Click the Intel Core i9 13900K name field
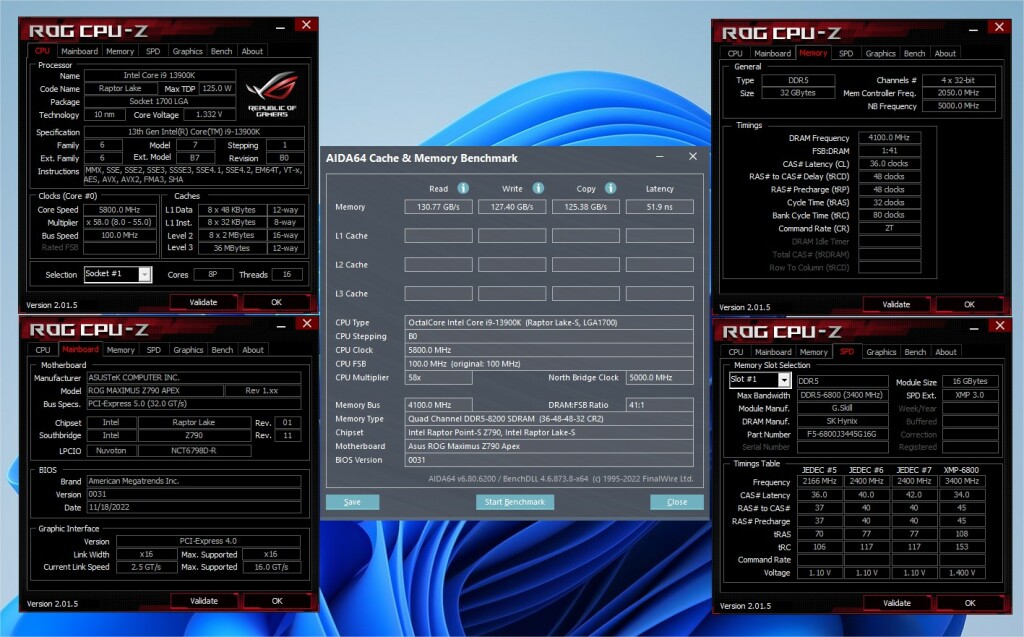The image size is (1024, 637). tap(159, 75)
